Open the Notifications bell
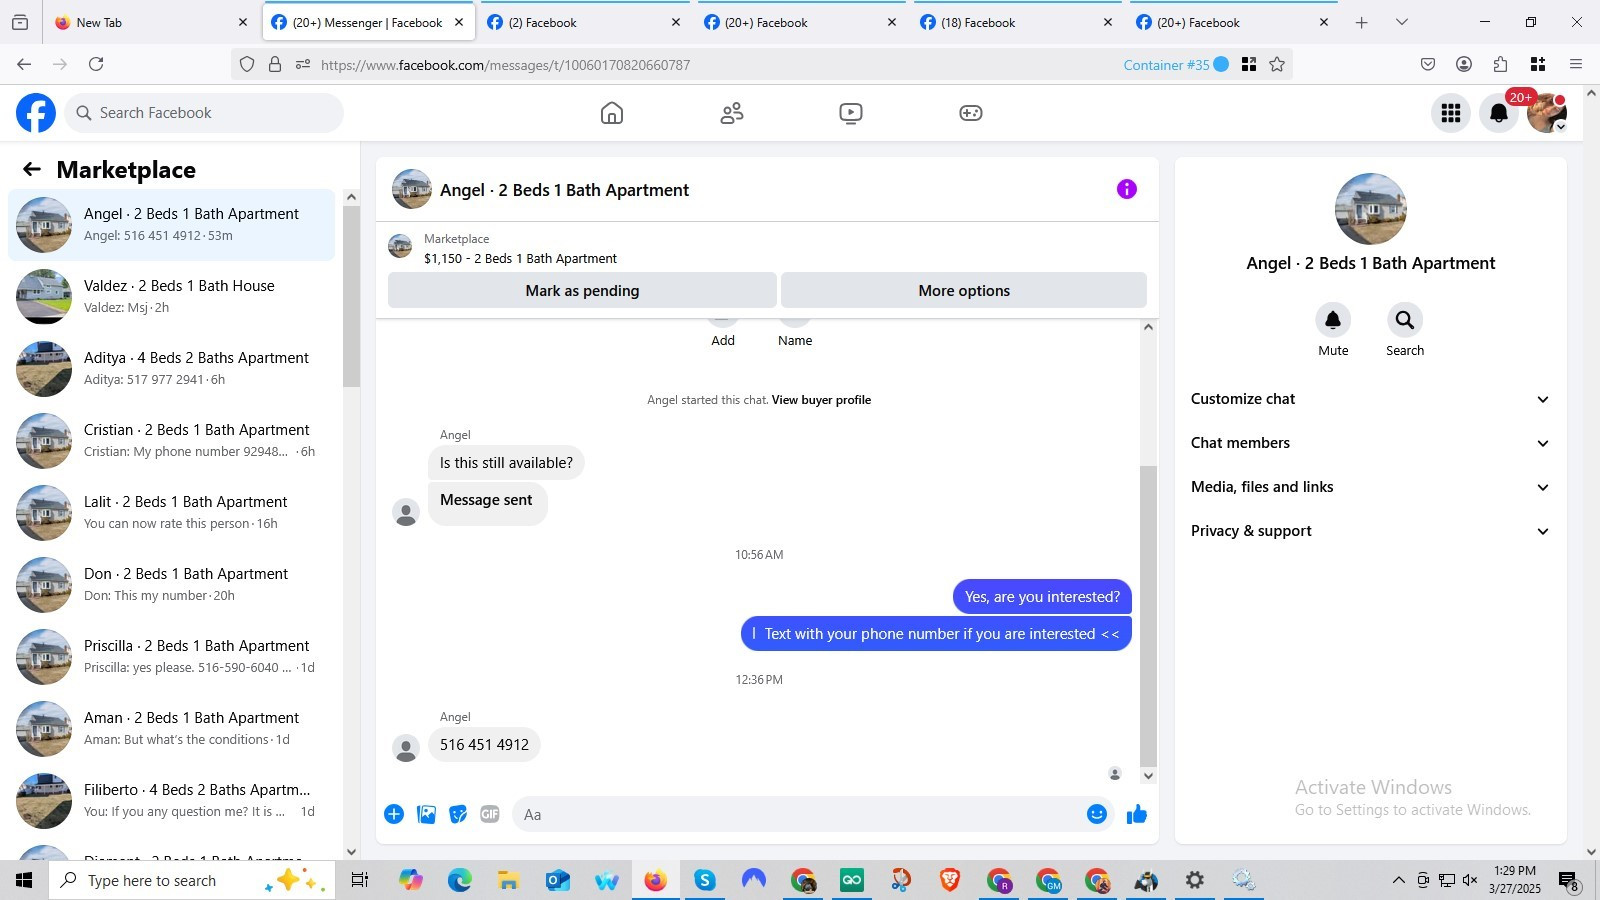 1499,113
